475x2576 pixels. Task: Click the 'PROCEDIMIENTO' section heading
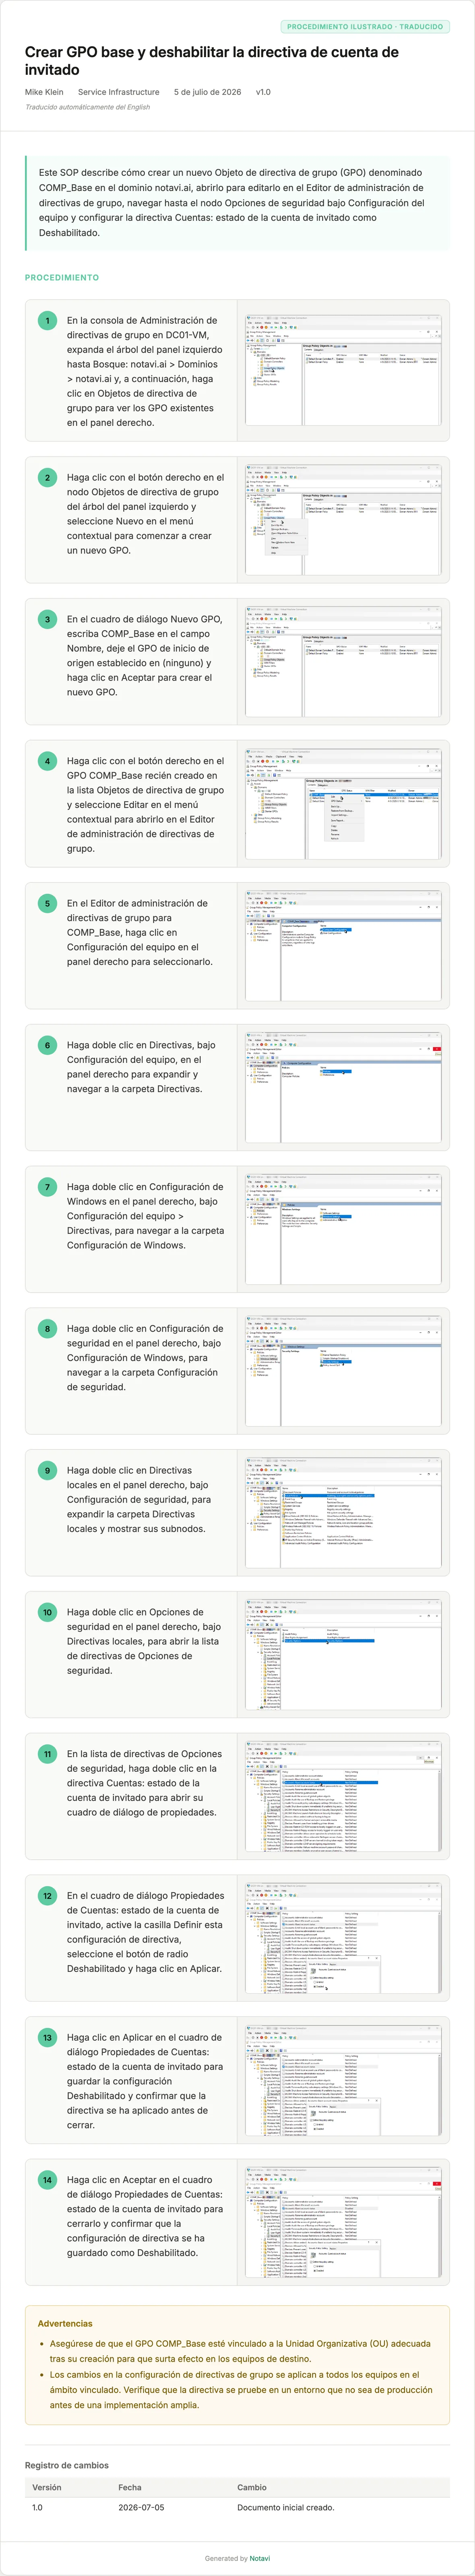coord(62,277)
